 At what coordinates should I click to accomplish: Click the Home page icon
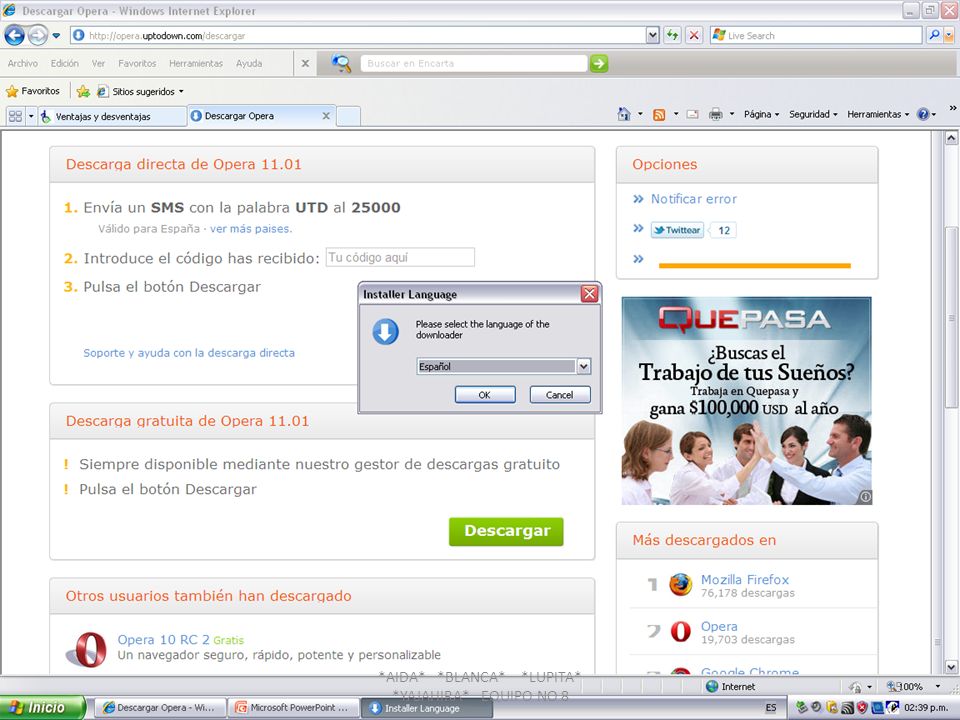pyautogui.click(x=624, y=114)
